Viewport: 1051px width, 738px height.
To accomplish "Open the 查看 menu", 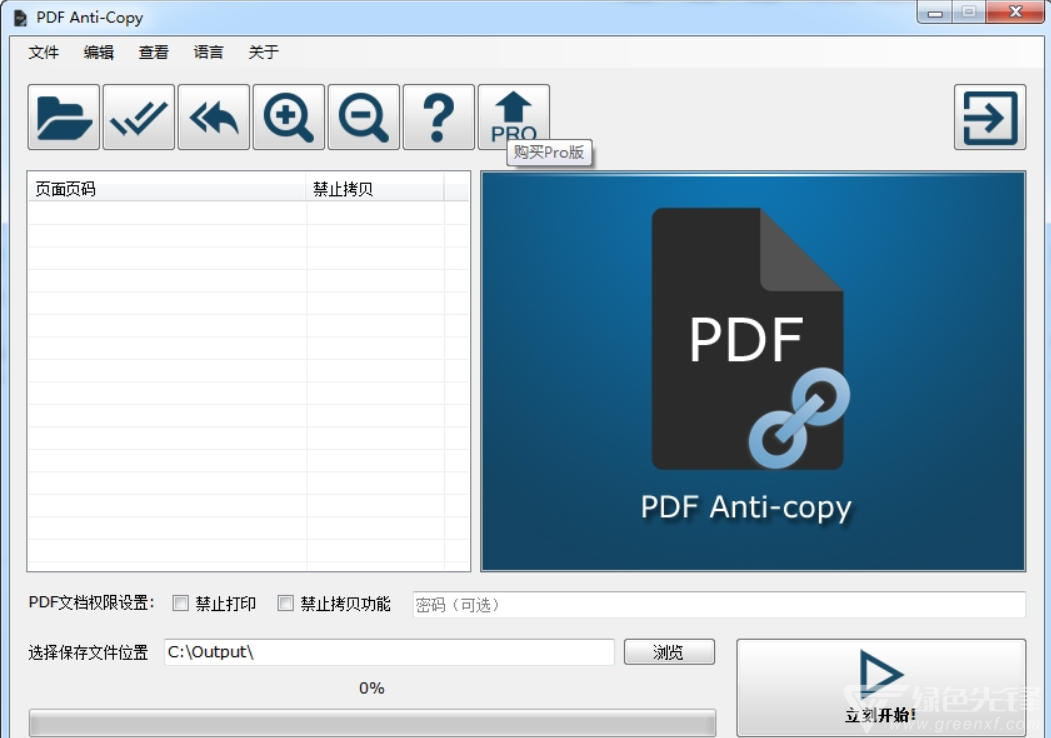I will (153, 52).
